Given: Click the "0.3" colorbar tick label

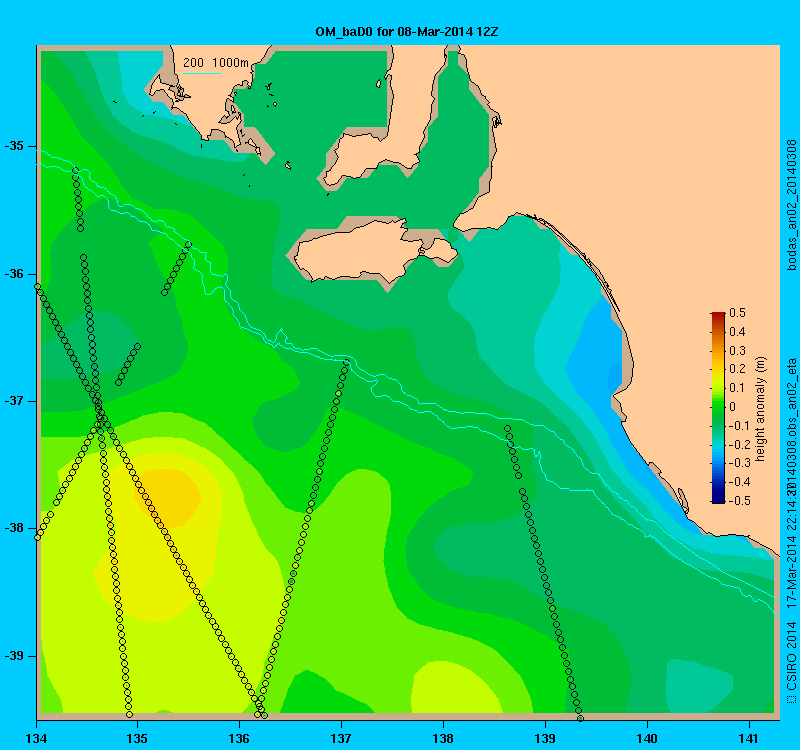Looking at the screenshot, I should (x=737, y=351).
